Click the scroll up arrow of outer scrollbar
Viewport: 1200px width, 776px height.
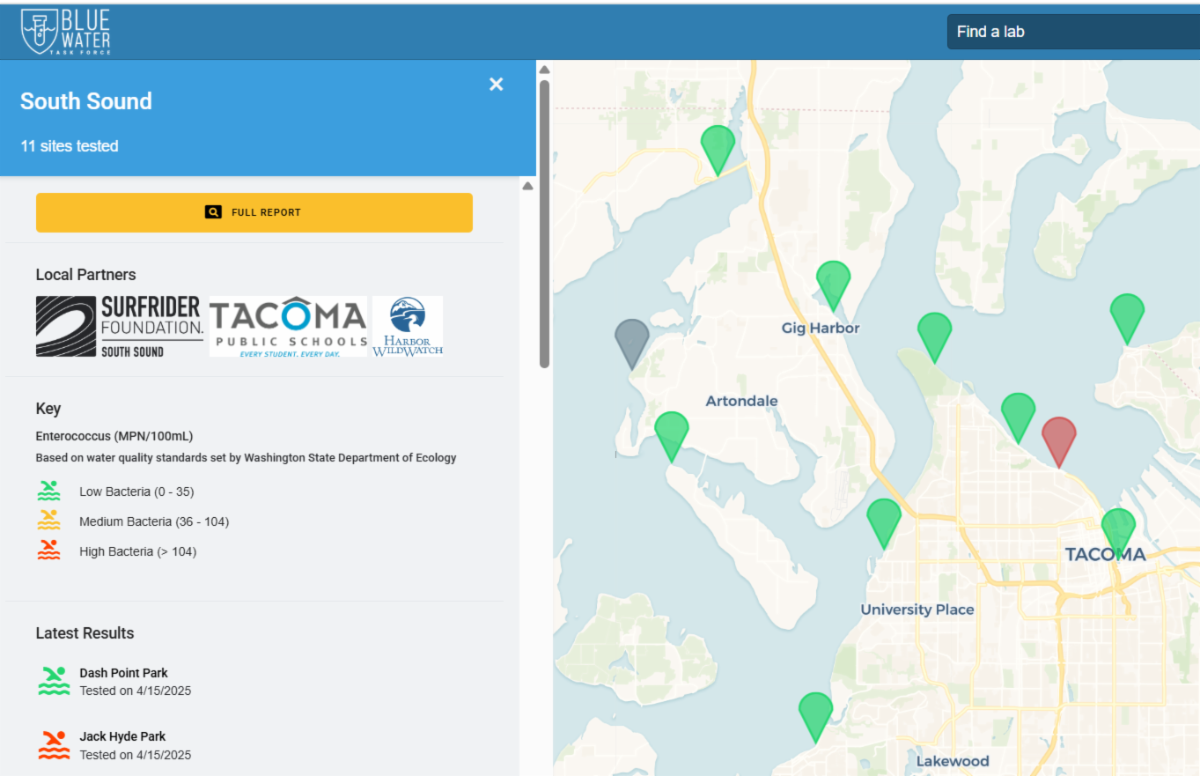tap(545, 70)
